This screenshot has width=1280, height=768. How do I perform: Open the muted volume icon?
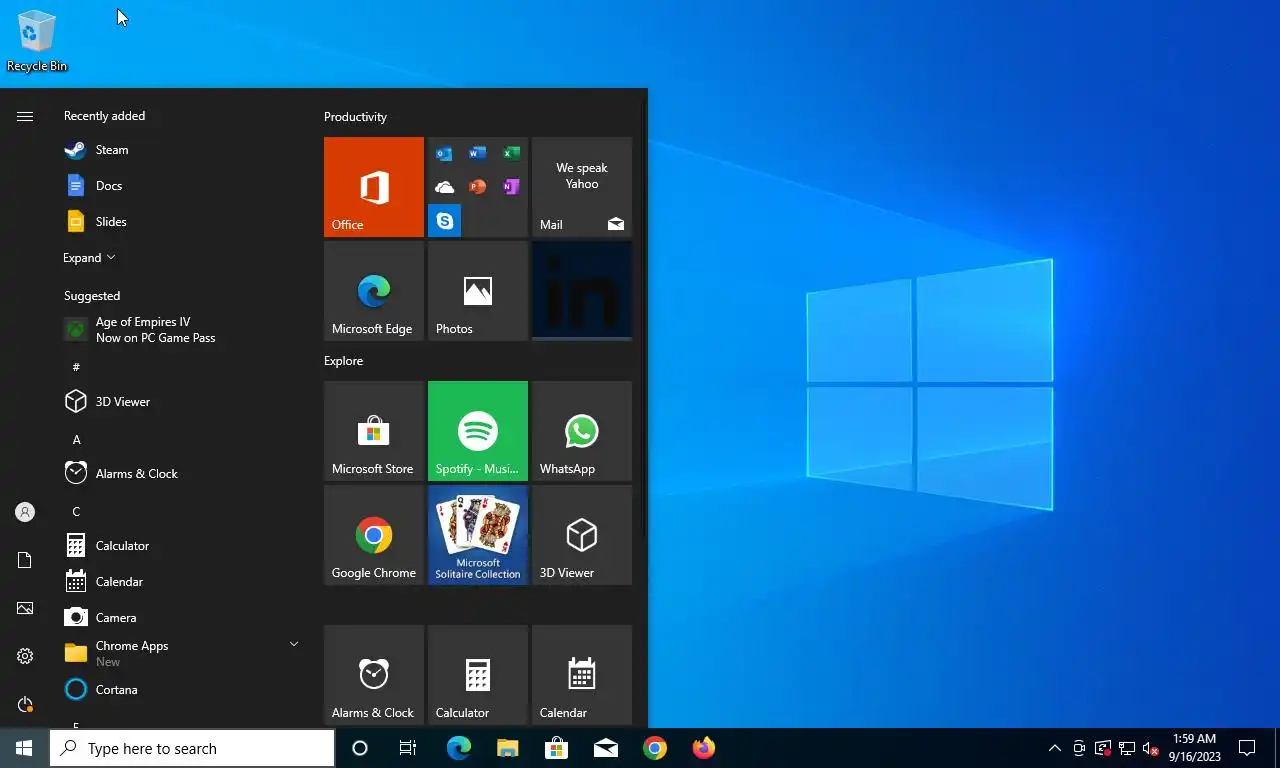tap(1151, 748)
